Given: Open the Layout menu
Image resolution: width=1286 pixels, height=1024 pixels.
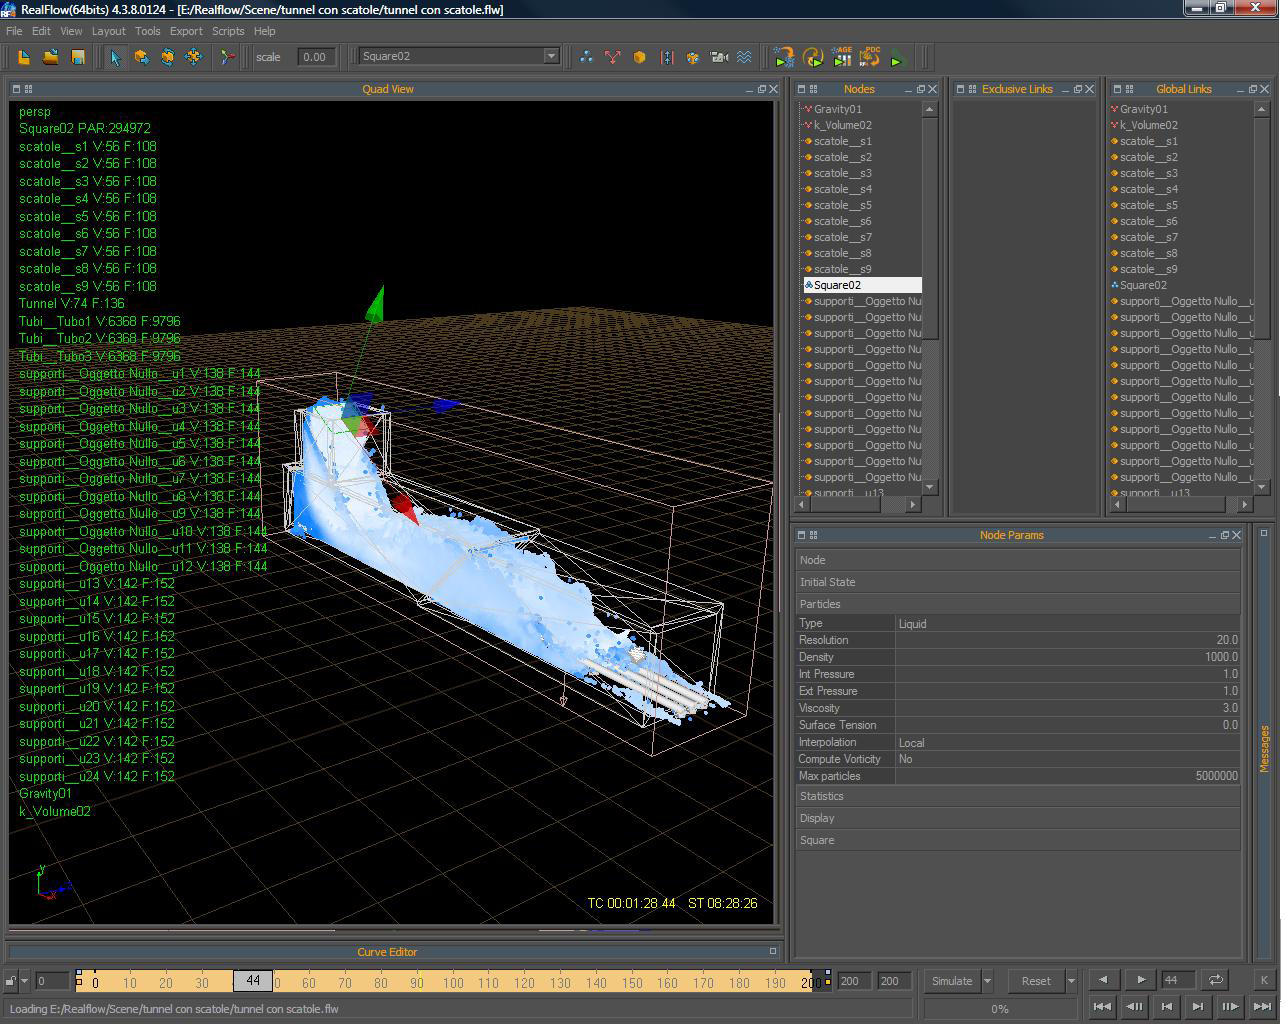Looking at the screenshot, I should point(108,31).
